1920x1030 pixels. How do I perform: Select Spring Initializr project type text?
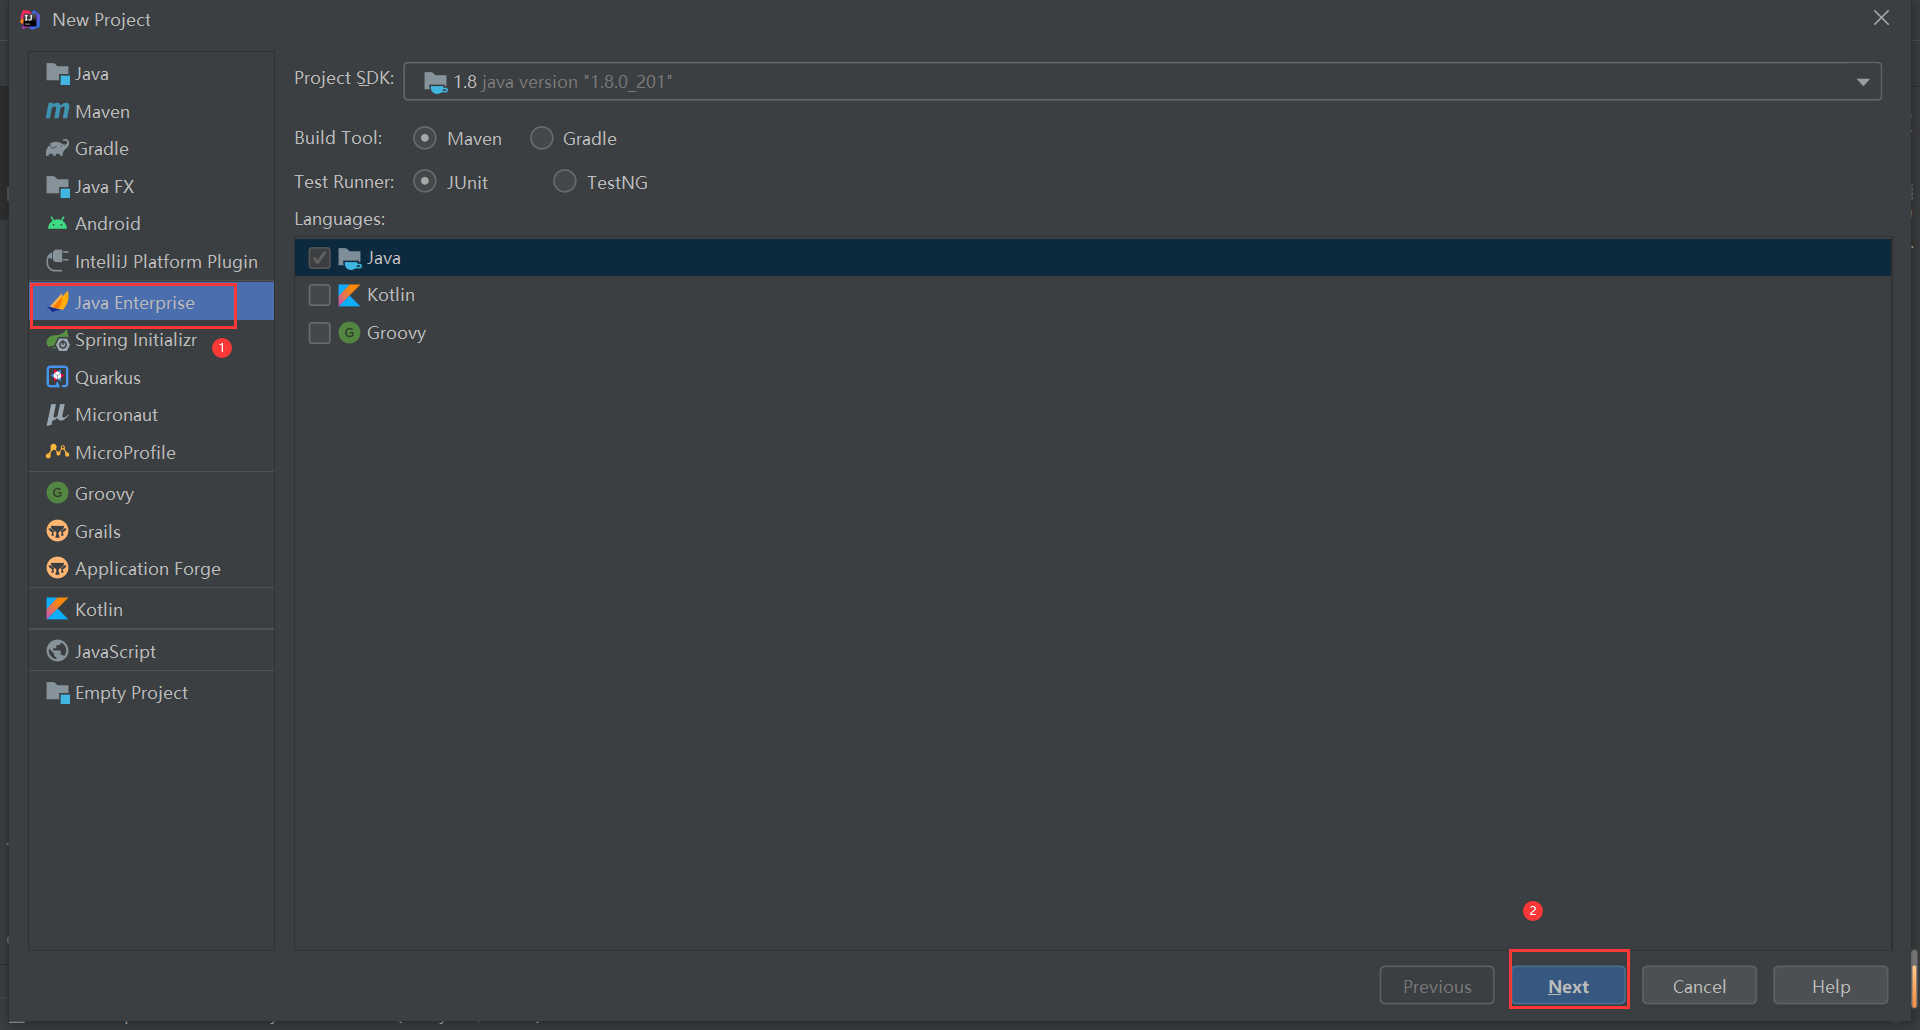(136, 340)
